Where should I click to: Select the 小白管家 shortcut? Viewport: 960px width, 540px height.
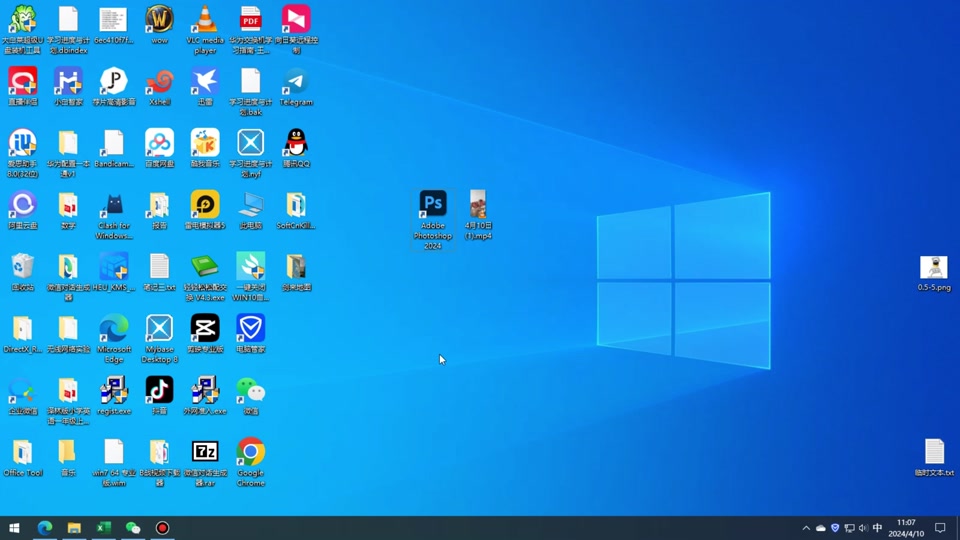68,86
